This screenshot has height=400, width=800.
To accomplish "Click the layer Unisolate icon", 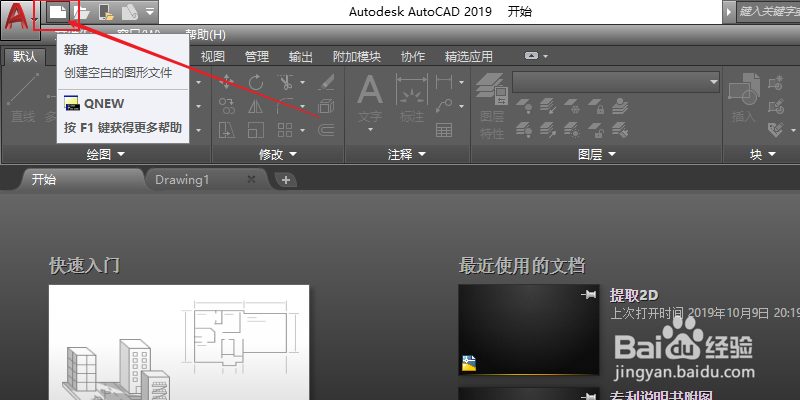I will [548, 130].
